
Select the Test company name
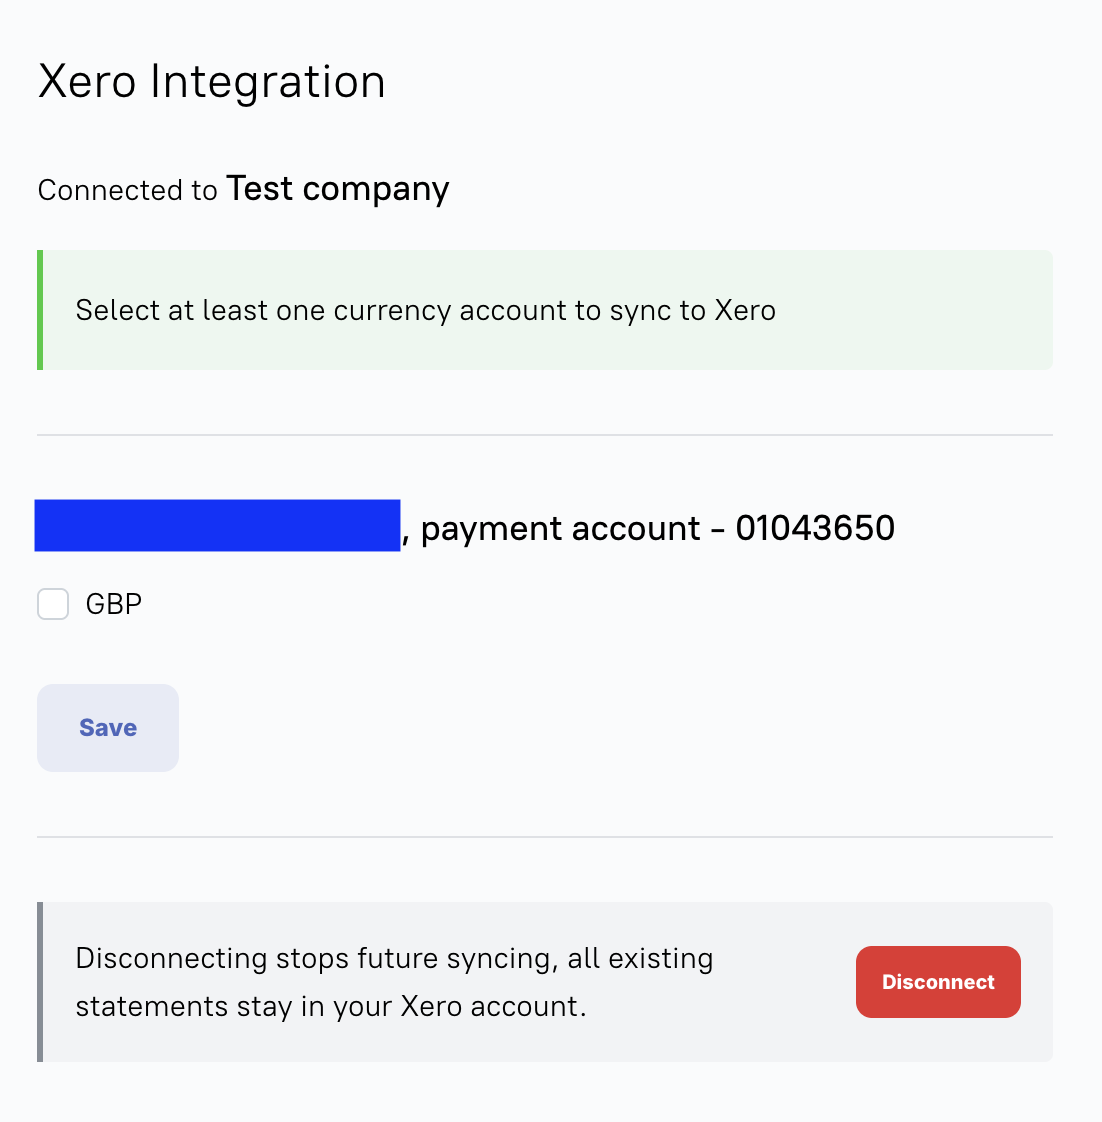pyautogui.click(x=338, y=189)
